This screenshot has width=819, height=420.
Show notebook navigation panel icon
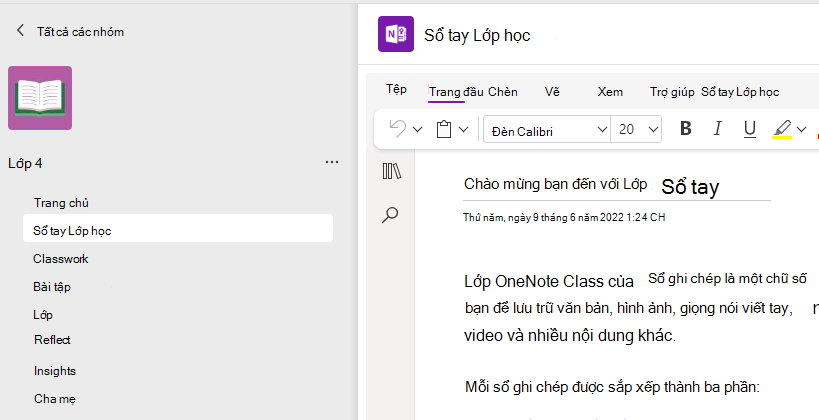coord(391,171)
